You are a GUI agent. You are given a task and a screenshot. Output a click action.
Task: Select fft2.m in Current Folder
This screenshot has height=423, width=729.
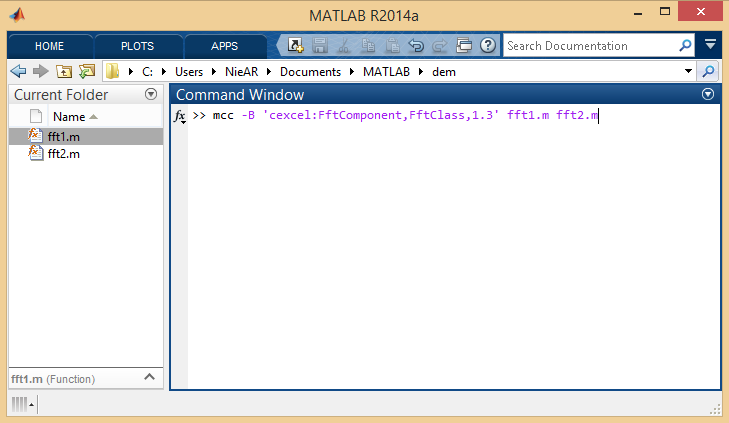click(x=64, y=154)
